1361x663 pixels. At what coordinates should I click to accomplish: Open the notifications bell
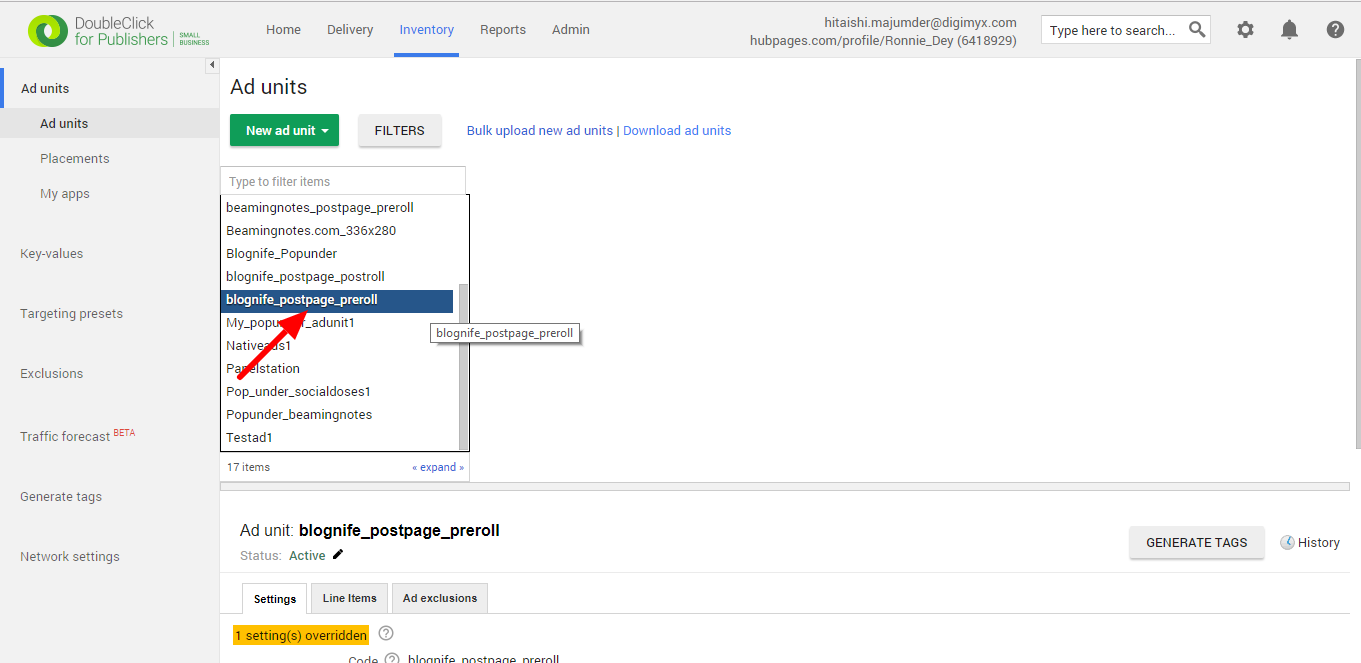pyautogui.click(x=1289, y=30)
